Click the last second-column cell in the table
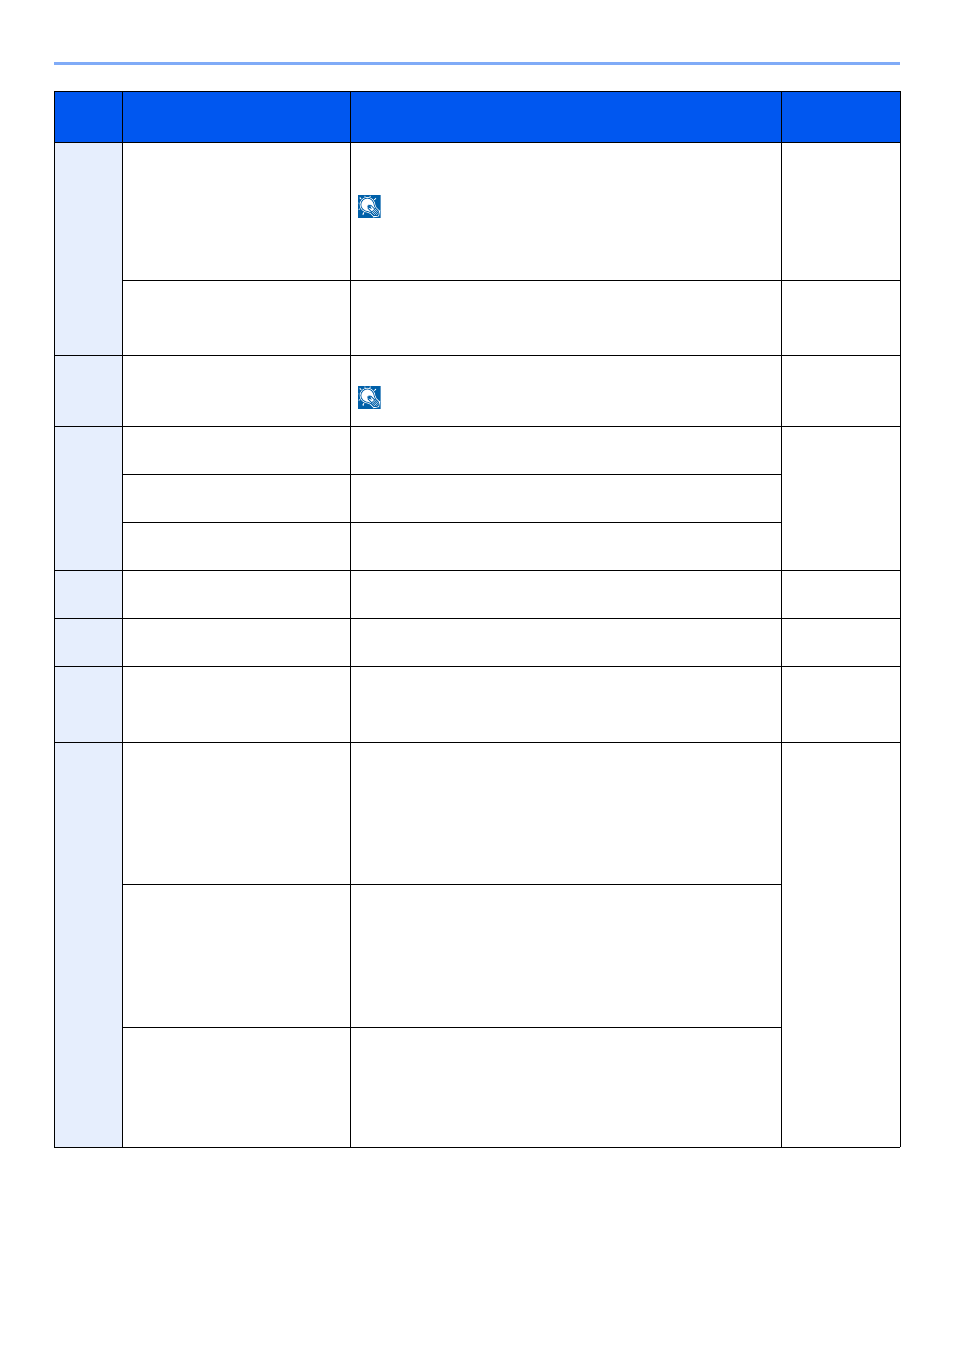954x1350 pixels. point(236,1087)
